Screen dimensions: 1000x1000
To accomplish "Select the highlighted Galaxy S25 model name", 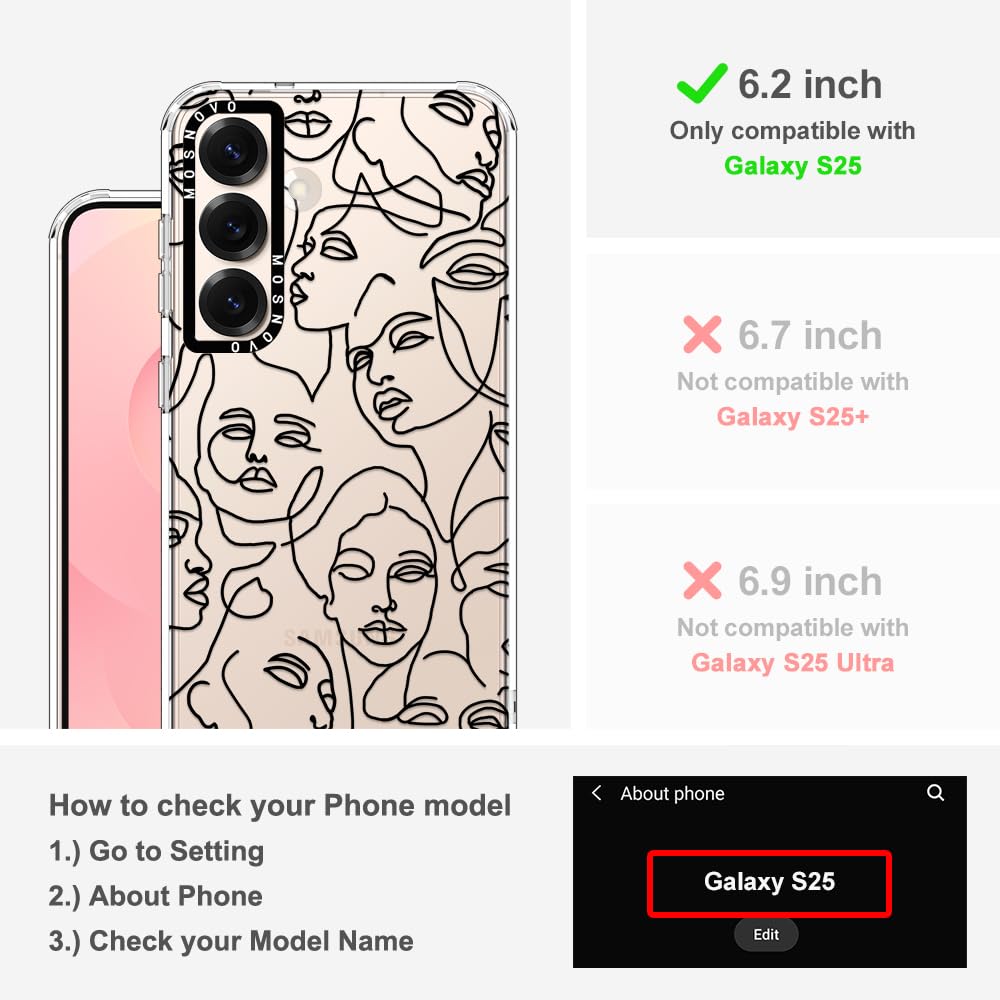I will pyautogui.click(x=769, y=883).
